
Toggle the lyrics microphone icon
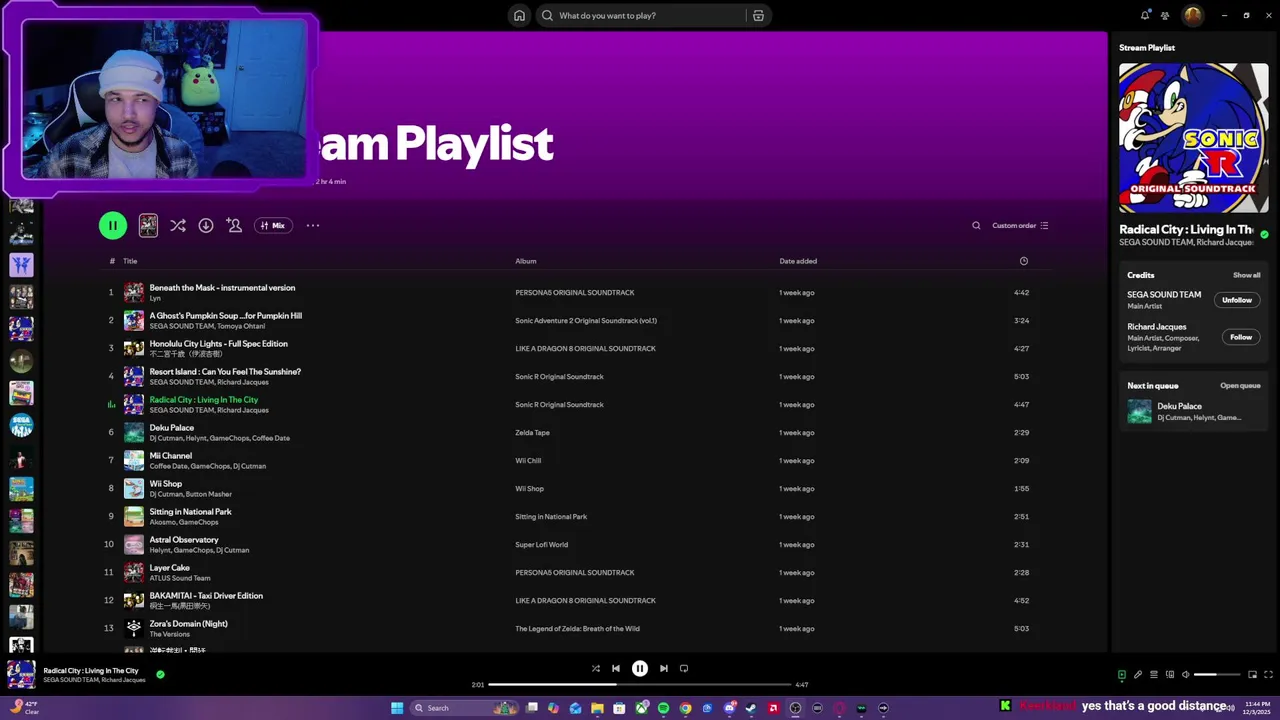1137,675
